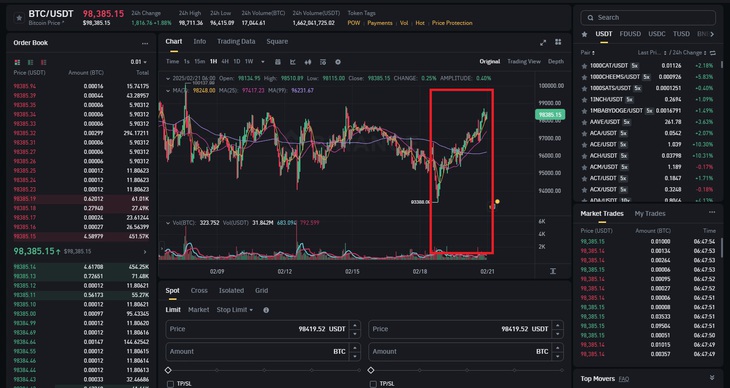The image size is (730, 388).
Task: Switch to the Info tab
Action: [200, 41]
